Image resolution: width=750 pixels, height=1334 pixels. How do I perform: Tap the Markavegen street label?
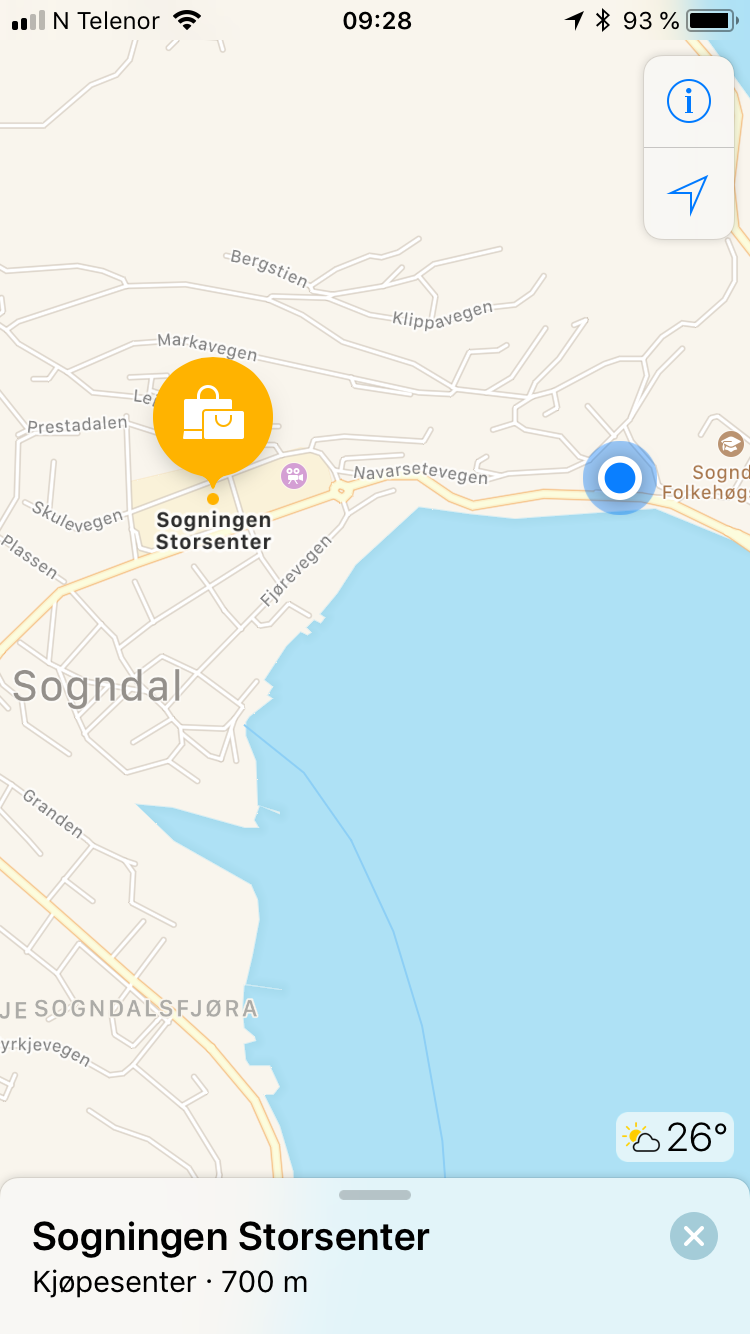(207, 346)
